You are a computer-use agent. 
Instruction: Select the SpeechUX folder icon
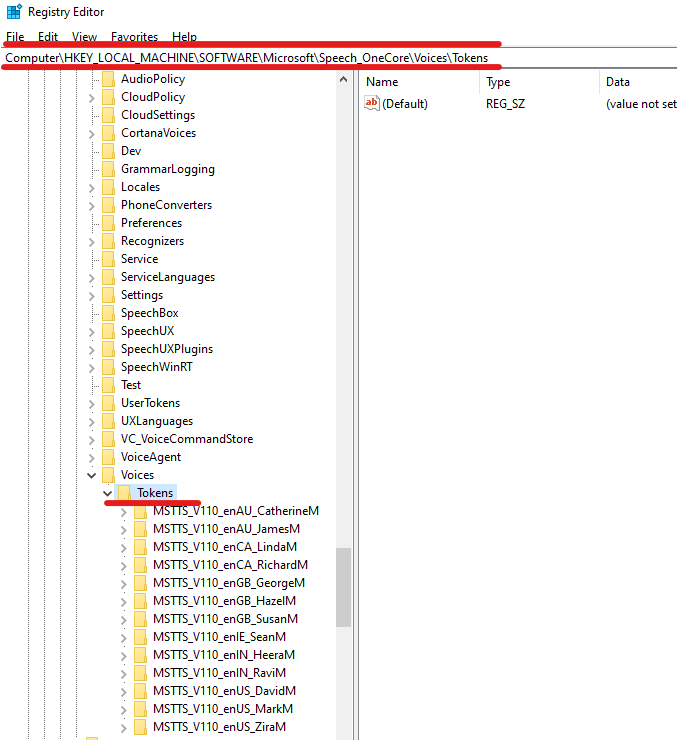point(109,331)
